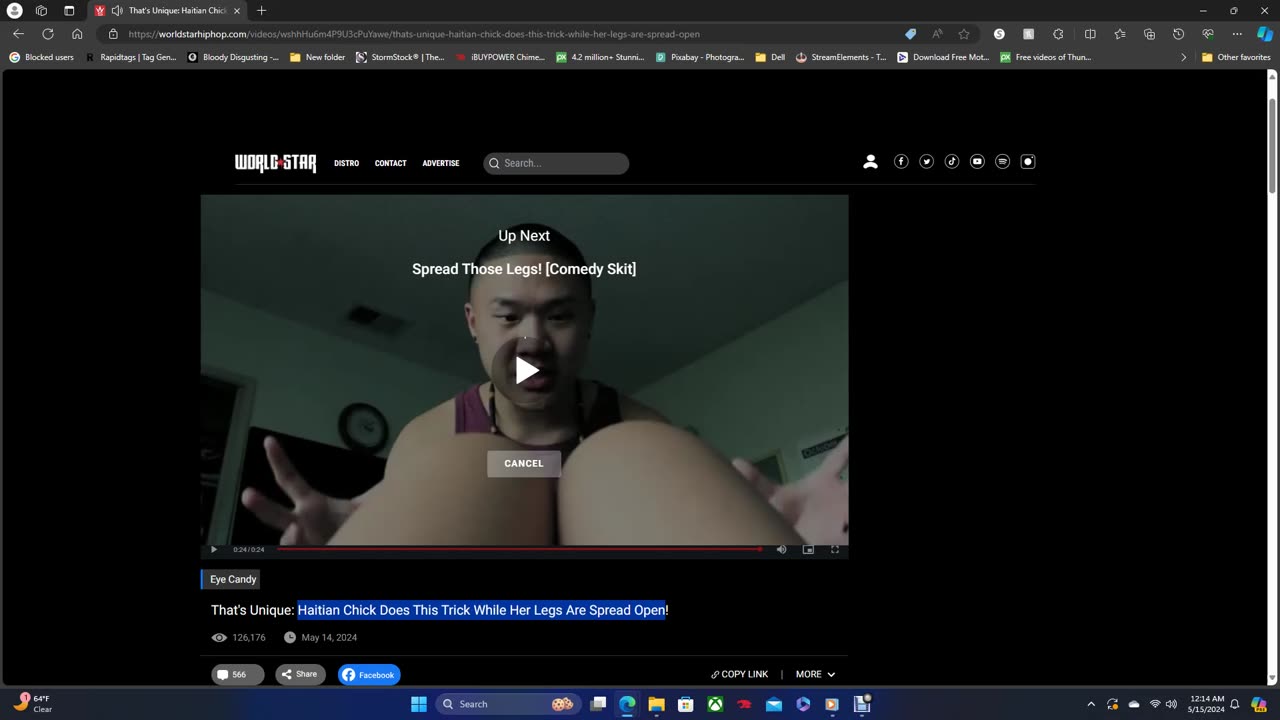Open the weather widget showing 64°F
Viewport: 1280px width, 720px height.
(33, 704)
